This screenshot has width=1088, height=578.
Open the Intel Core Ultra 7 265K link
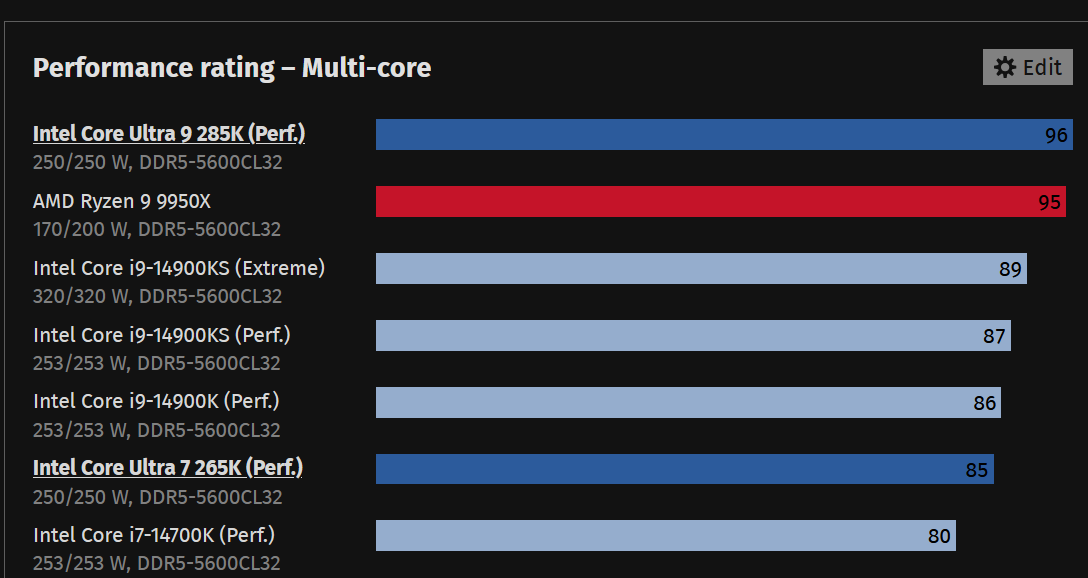pyautogui.click(x=168, y=467)
